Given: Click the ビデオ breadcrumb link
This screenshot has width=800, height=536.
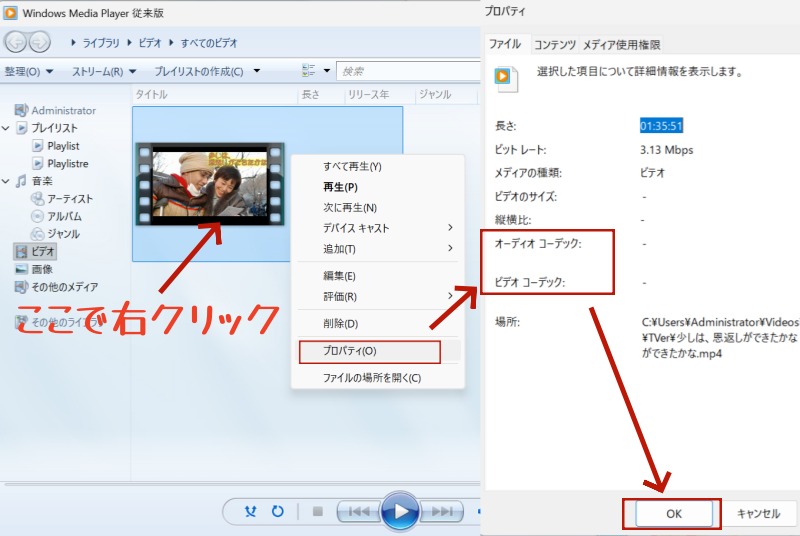Looking at the screenshot, I should click(x=149, y=43).
